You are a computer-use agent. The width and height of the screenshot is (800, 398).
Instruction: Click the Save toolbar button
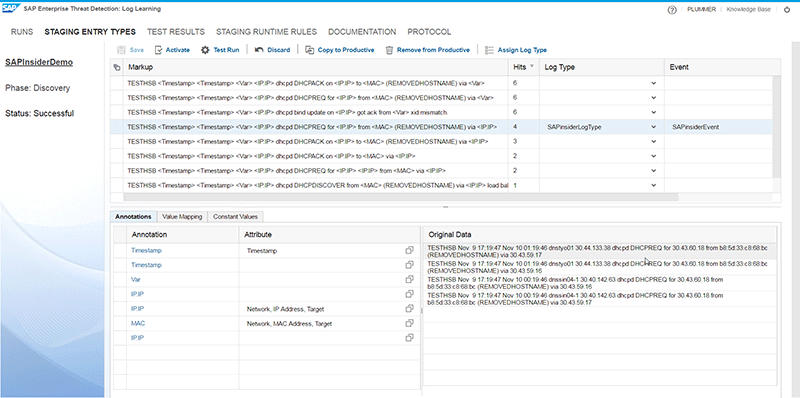pos(130,50)
